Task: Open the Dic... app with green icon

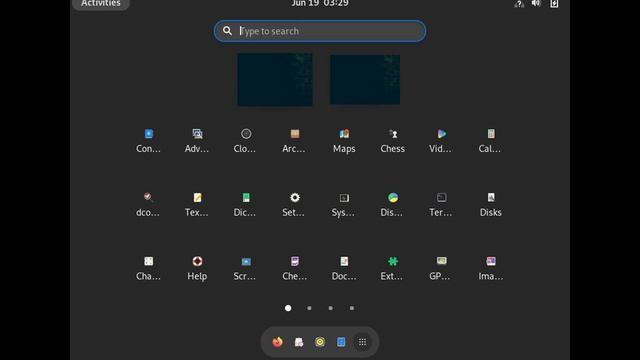Action: (246, 204)
